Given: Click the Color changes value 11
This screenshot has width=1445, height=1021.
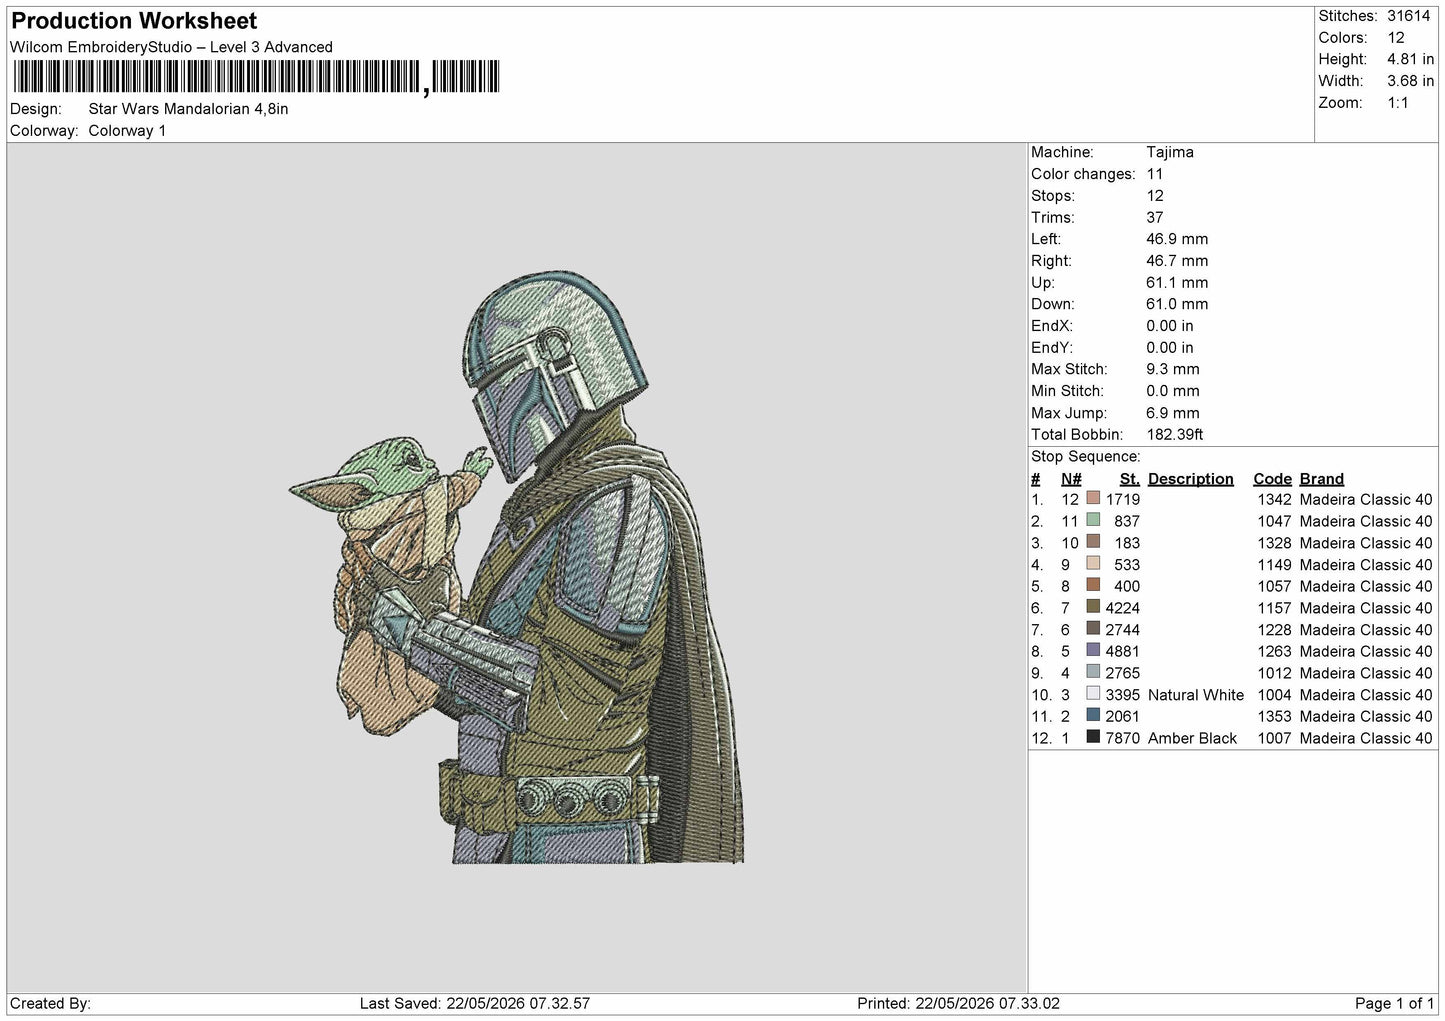Looking at the screenshot, I should 1154,174.
